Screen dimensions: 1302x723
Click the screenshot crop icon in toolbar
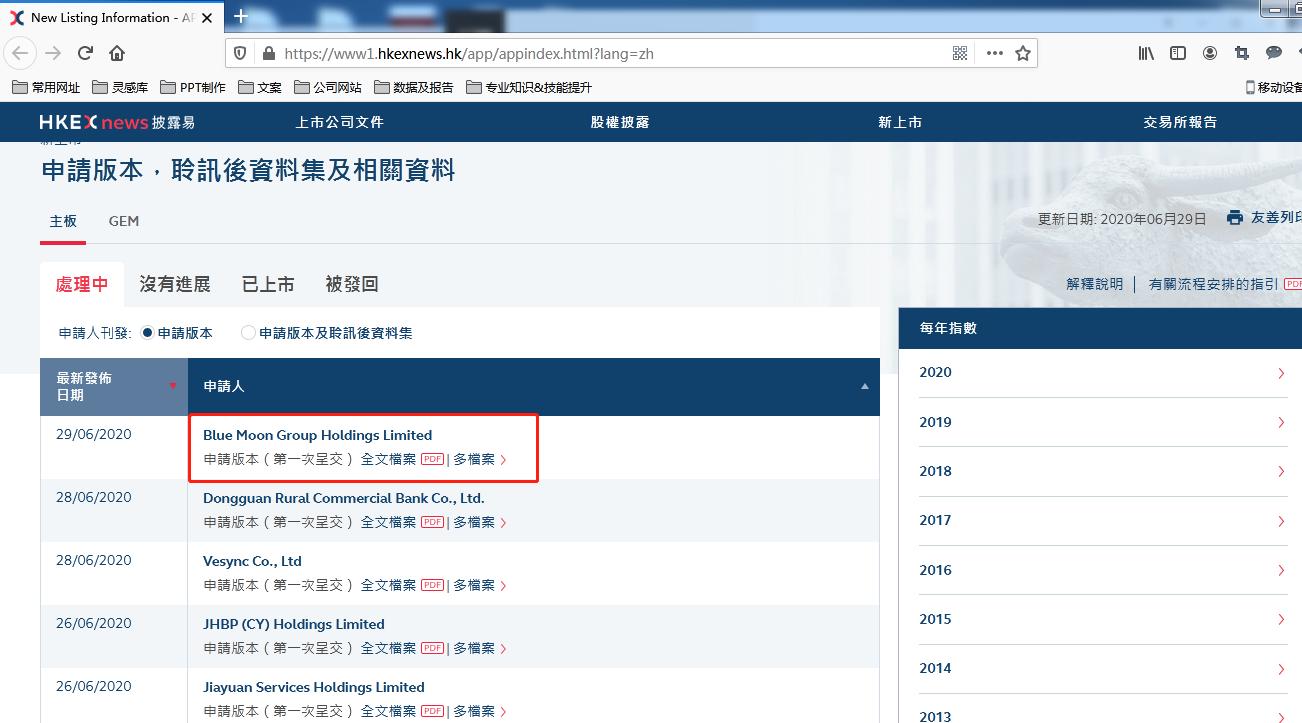point(1242,53)
